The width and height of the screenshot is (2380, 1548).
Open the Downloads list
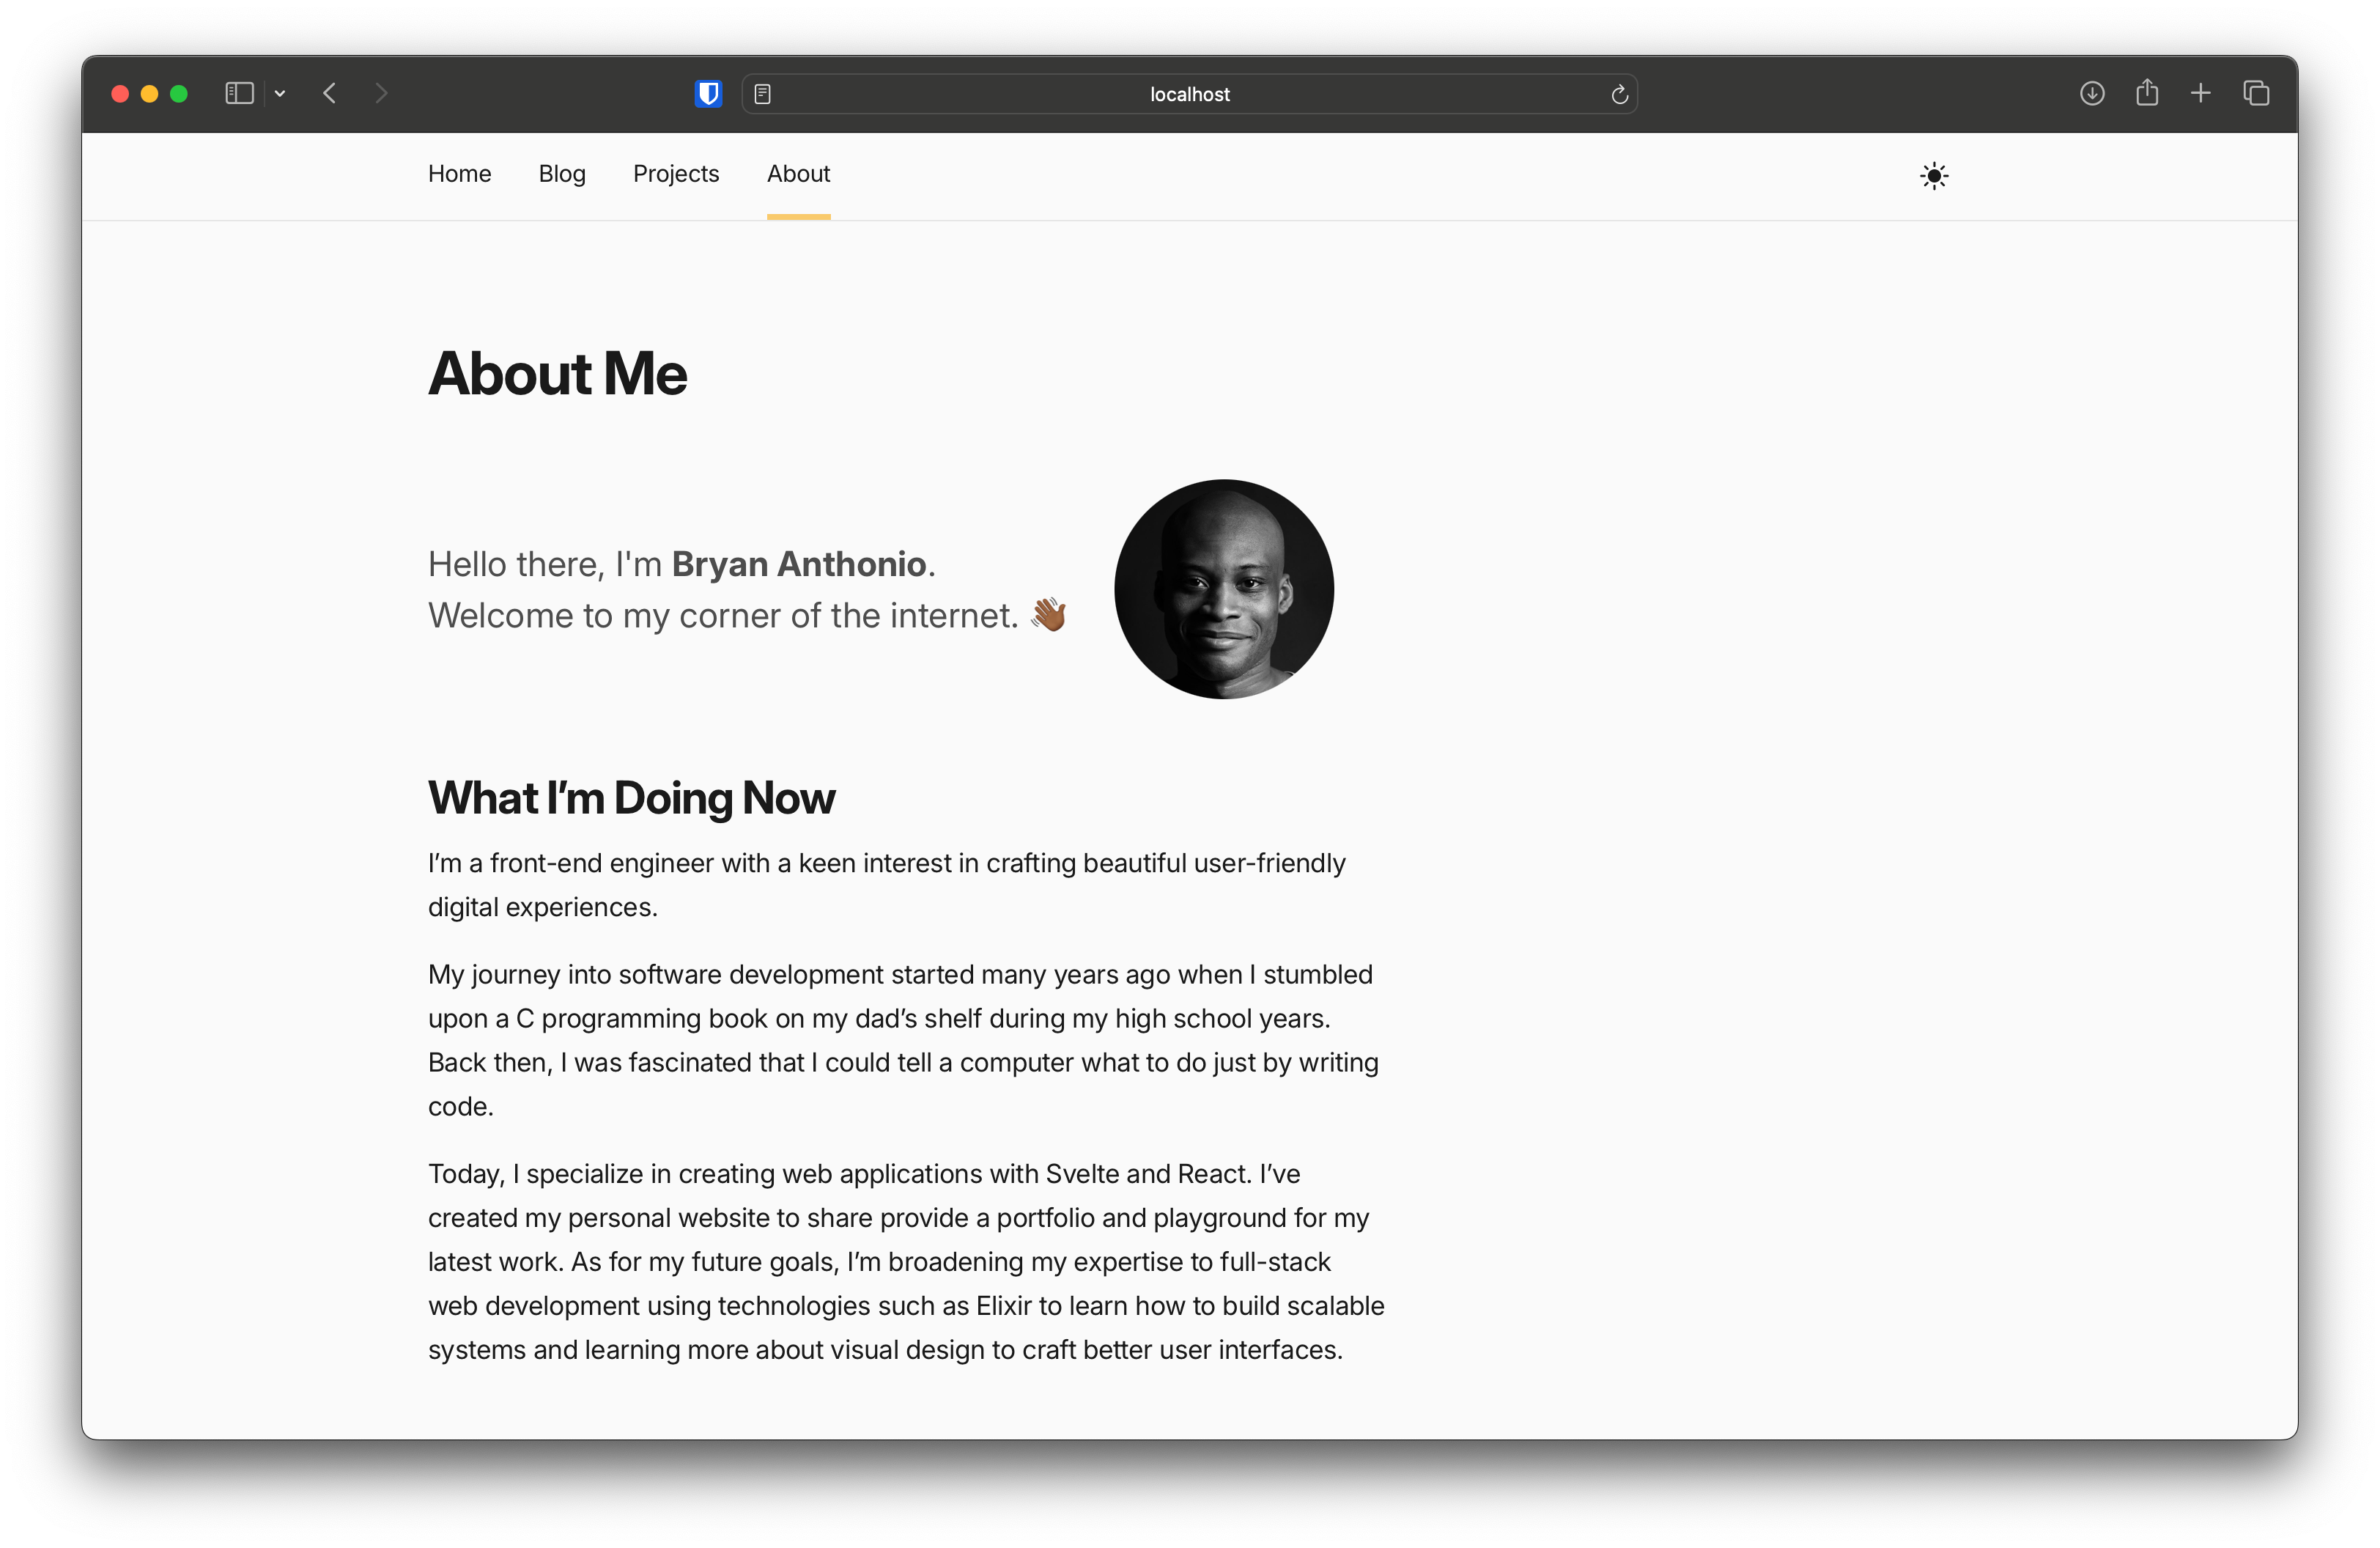pos(2091,93)
